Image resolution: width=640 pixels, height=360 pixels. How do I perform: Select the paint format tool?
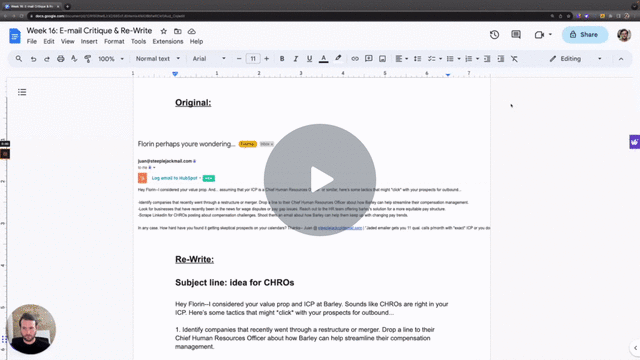tap(87, 59)
